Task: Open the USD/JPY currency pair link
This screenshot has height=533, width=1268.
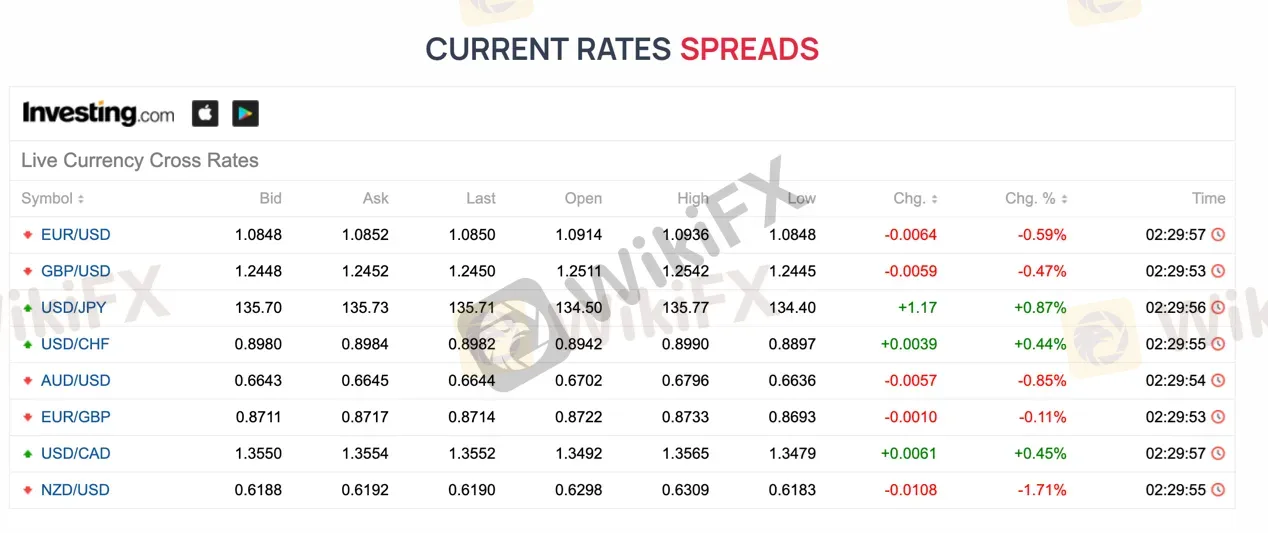Action: coord(73,308)
